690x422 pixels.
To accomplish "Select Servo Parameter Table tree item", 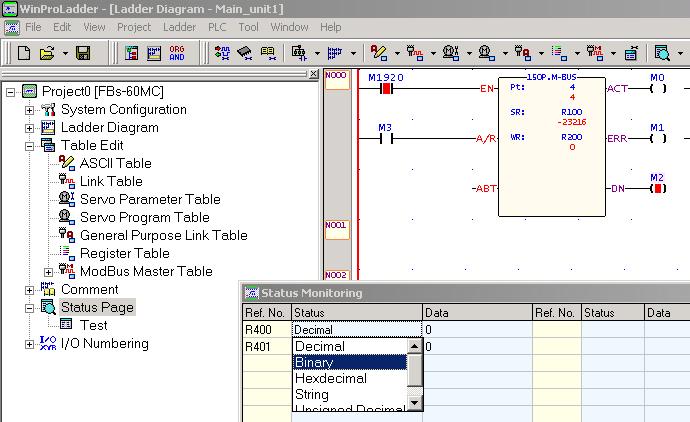I will click(150, 199).
